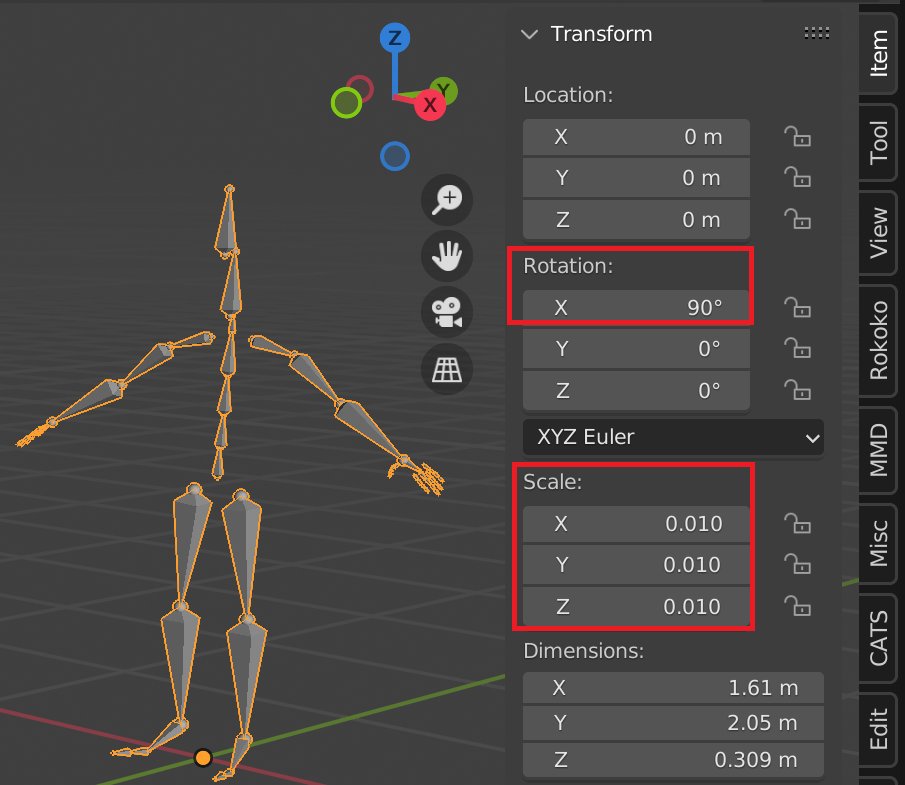Open the Misc sidebar tab
Image resolution: width=905 pixels, height=785 pixels.
(878, 544)
